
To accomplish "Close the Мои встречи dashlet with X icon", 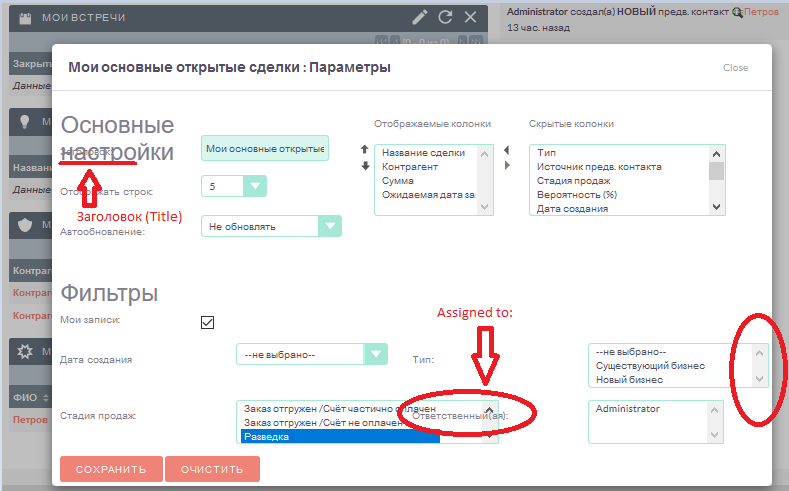I will pos(470,18).
